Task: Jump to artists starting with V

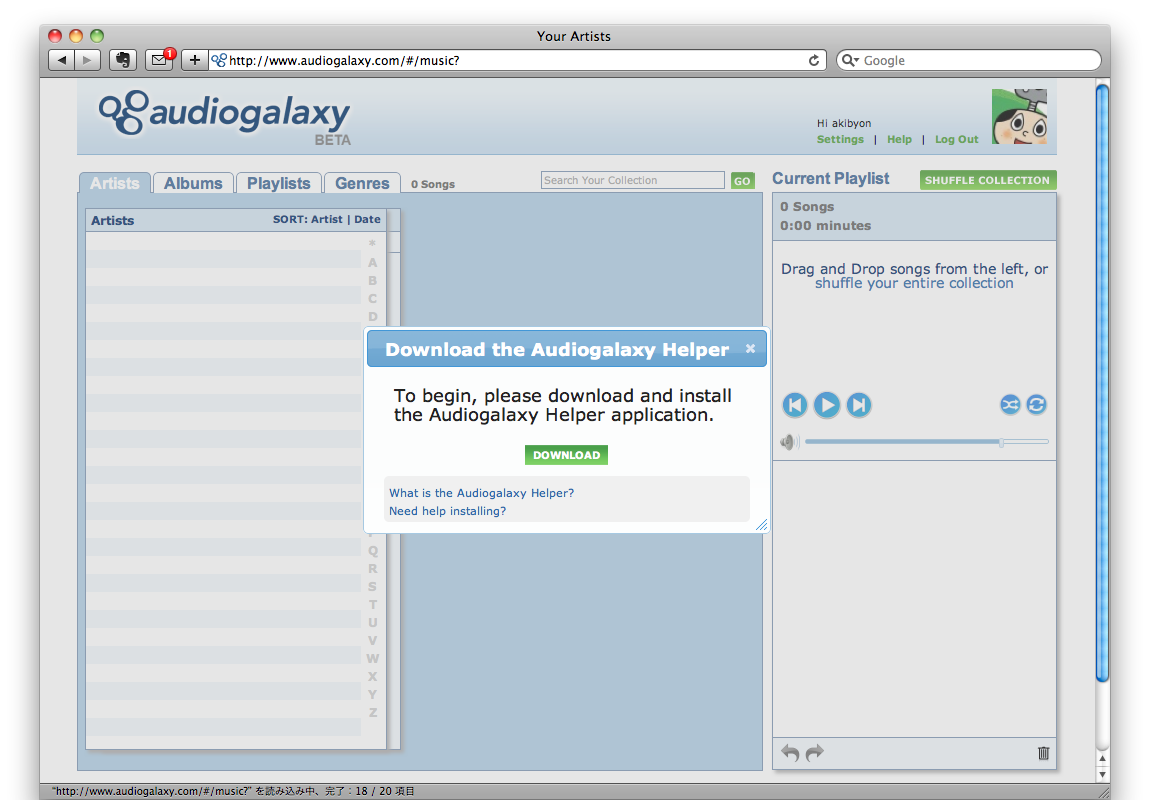Action: [x=373, y=641]
